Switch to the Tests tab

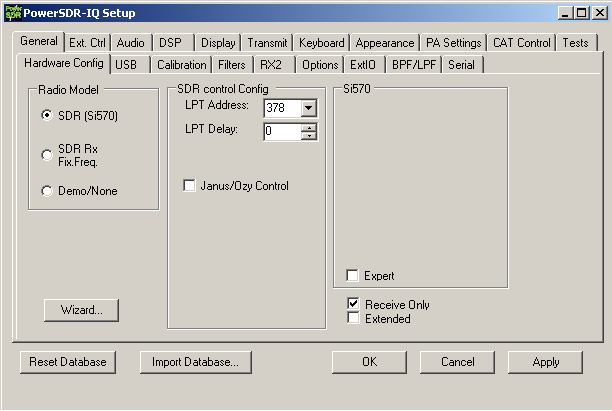point(575,43)
